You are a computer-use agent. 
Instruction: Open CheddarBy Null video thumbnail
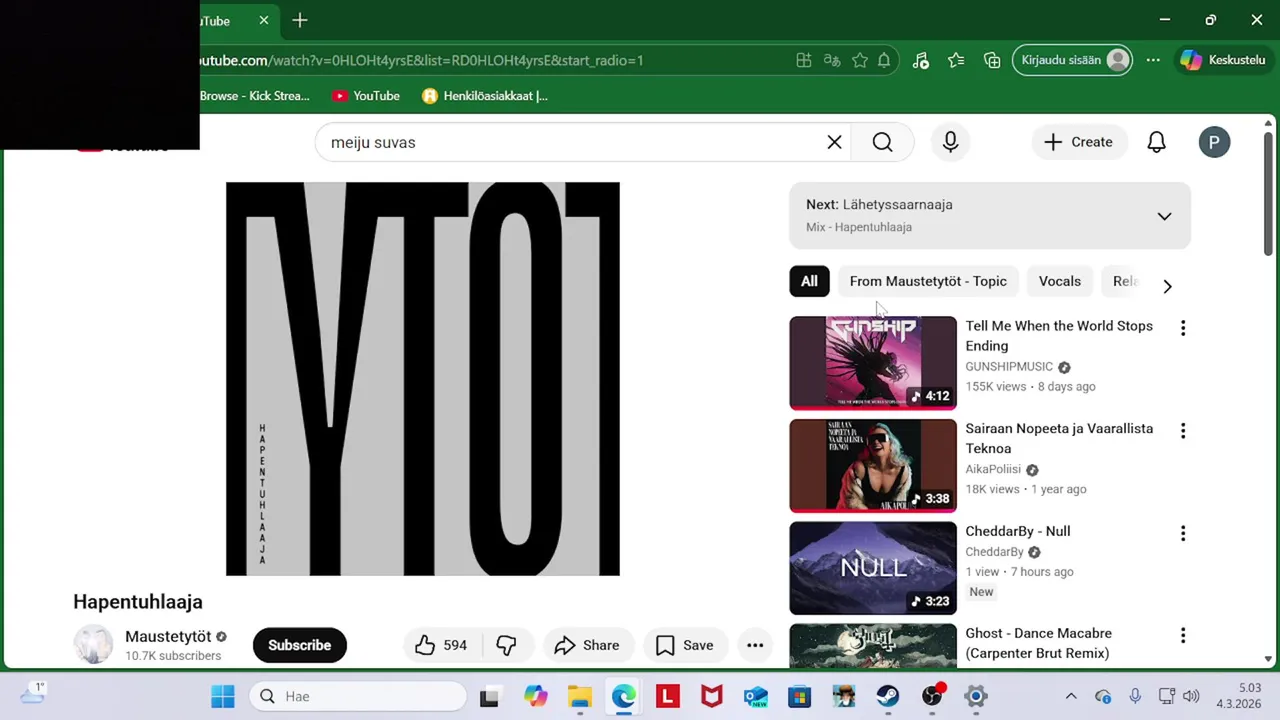click(873, 568)
